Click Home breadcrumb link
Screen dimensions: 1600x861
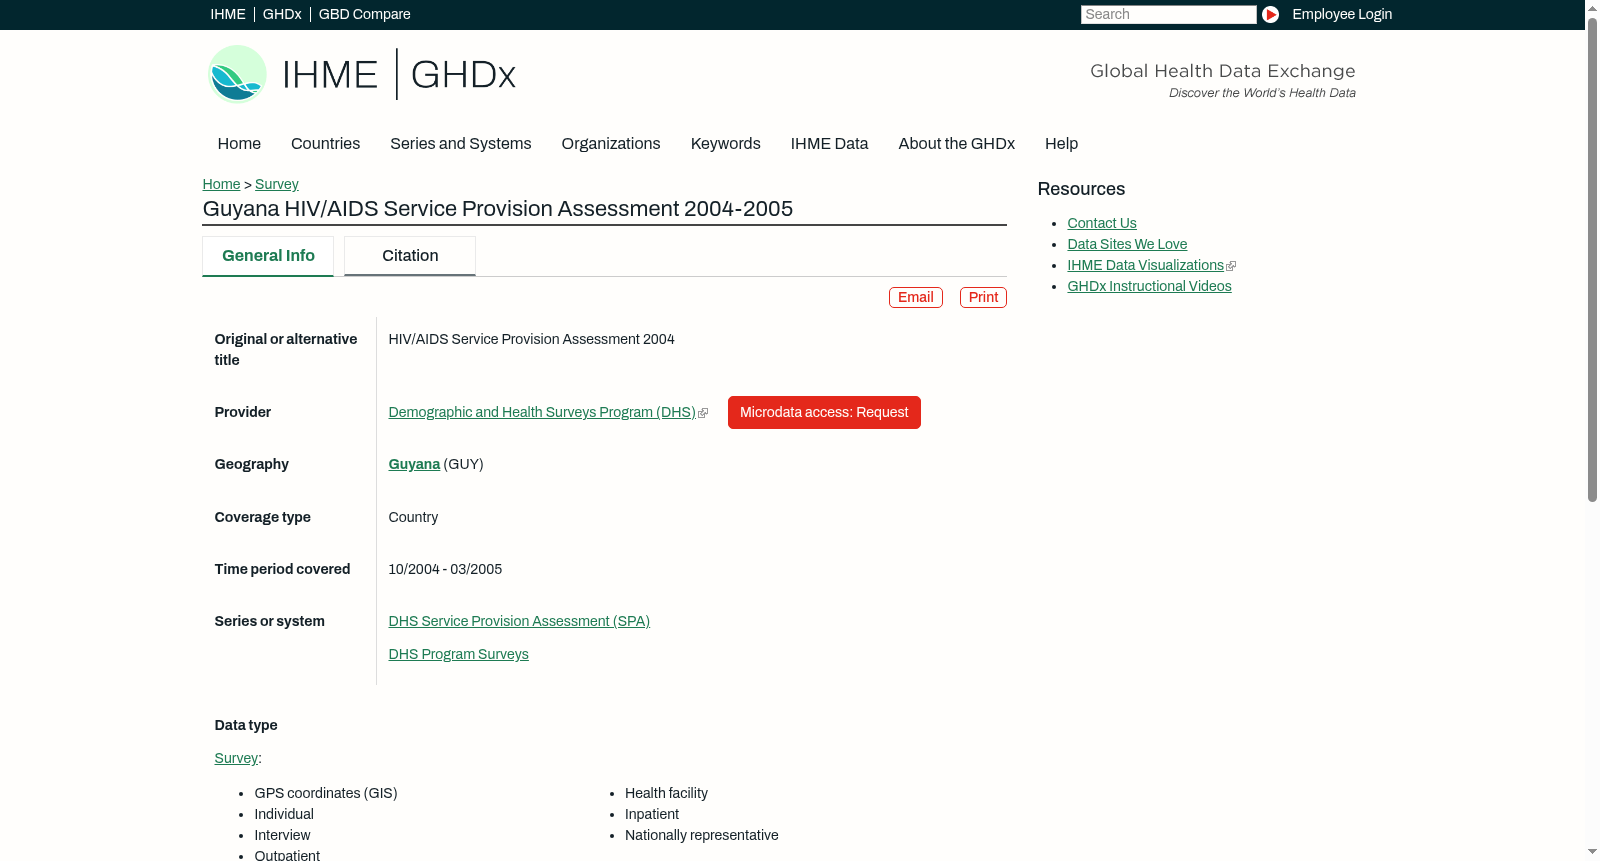(221, 184)
